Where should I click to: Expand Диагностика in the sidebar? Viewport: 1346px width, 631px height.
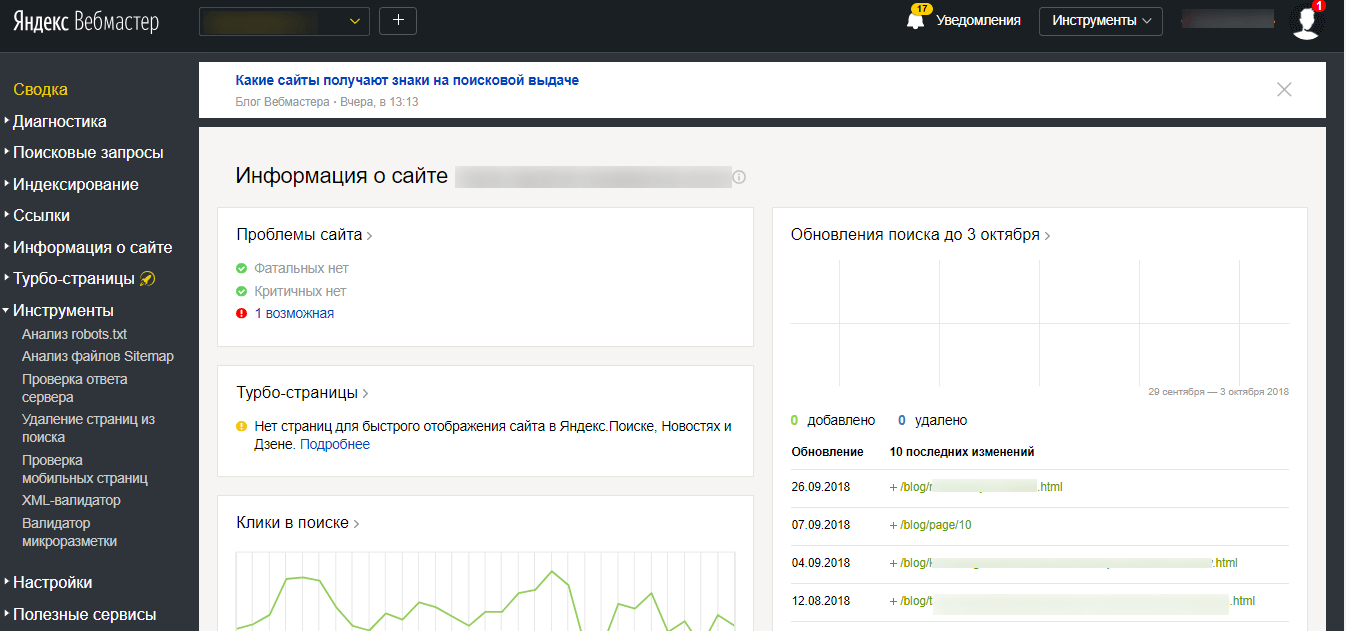pos(59,122)
